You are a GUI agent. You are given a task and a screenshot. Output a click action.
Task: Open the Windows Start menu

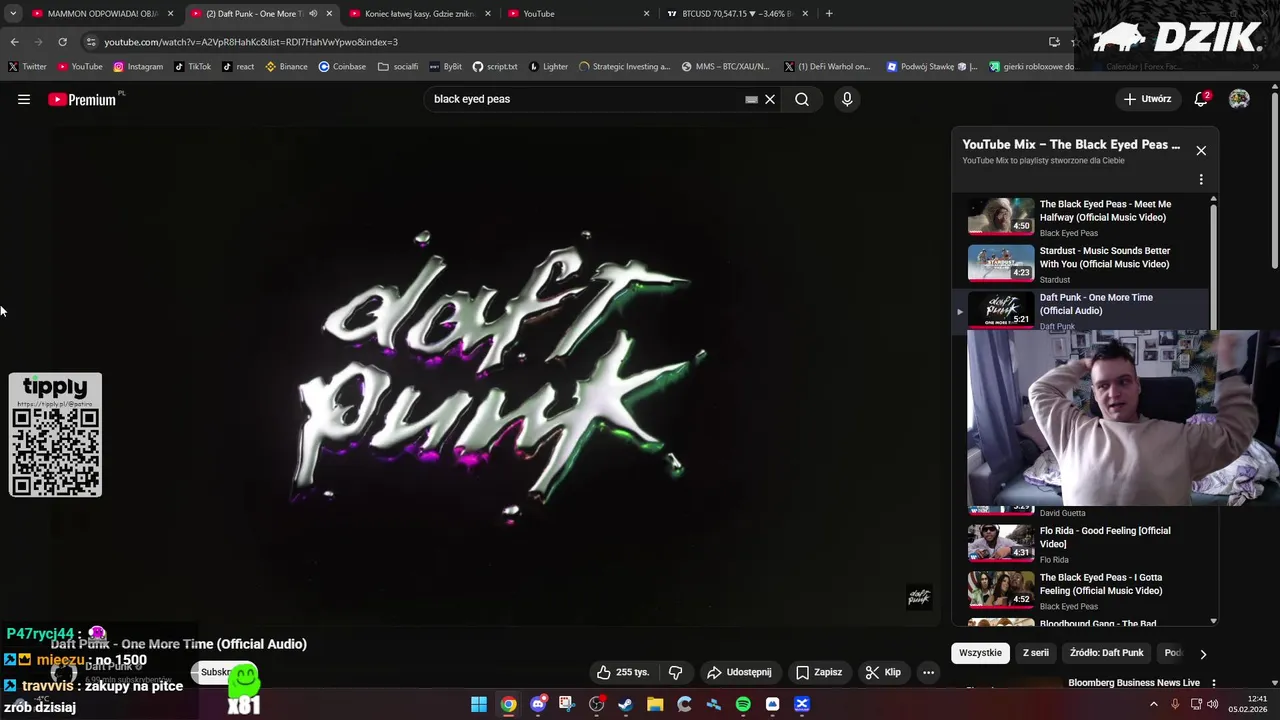coord(479,704)
